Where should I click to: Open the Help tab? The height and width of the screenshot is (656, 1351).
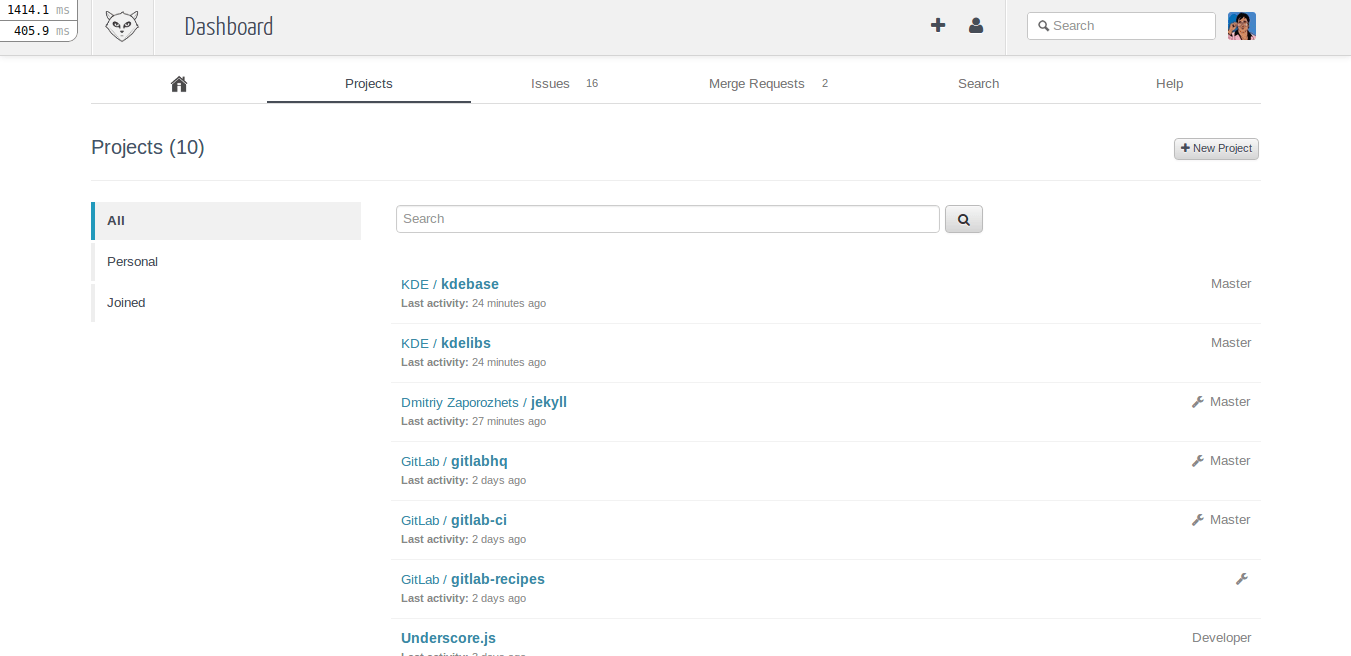pos(1169,84)
